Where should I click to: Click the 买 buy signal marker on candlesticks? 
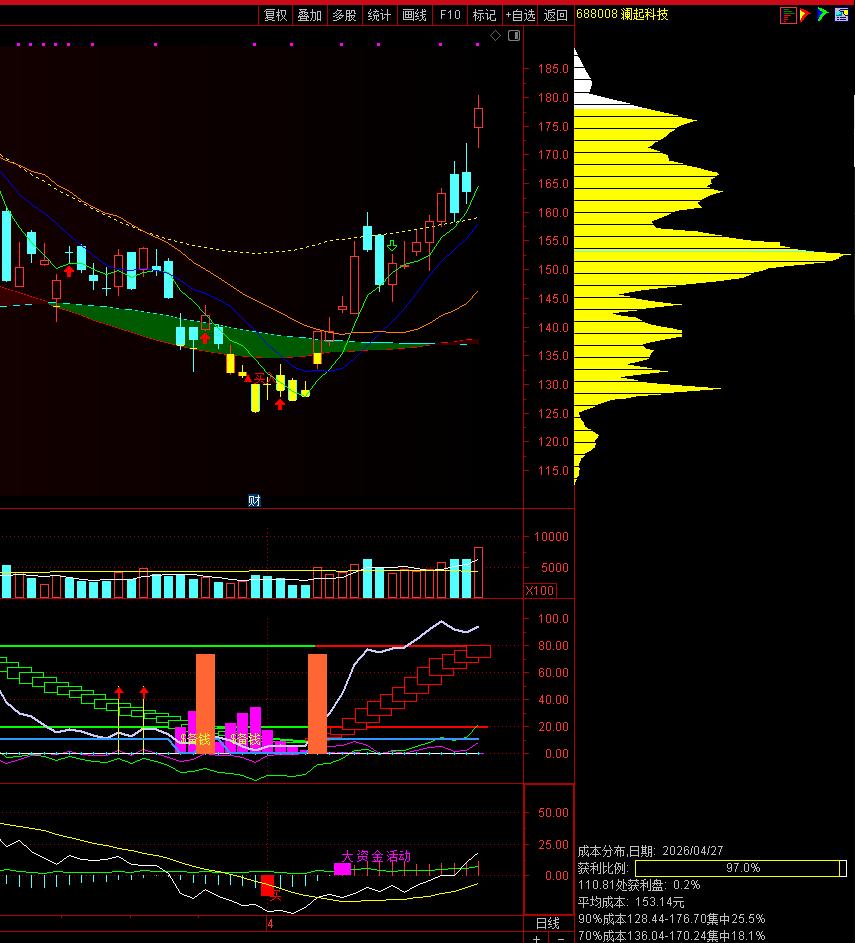(x=259, y=378)
